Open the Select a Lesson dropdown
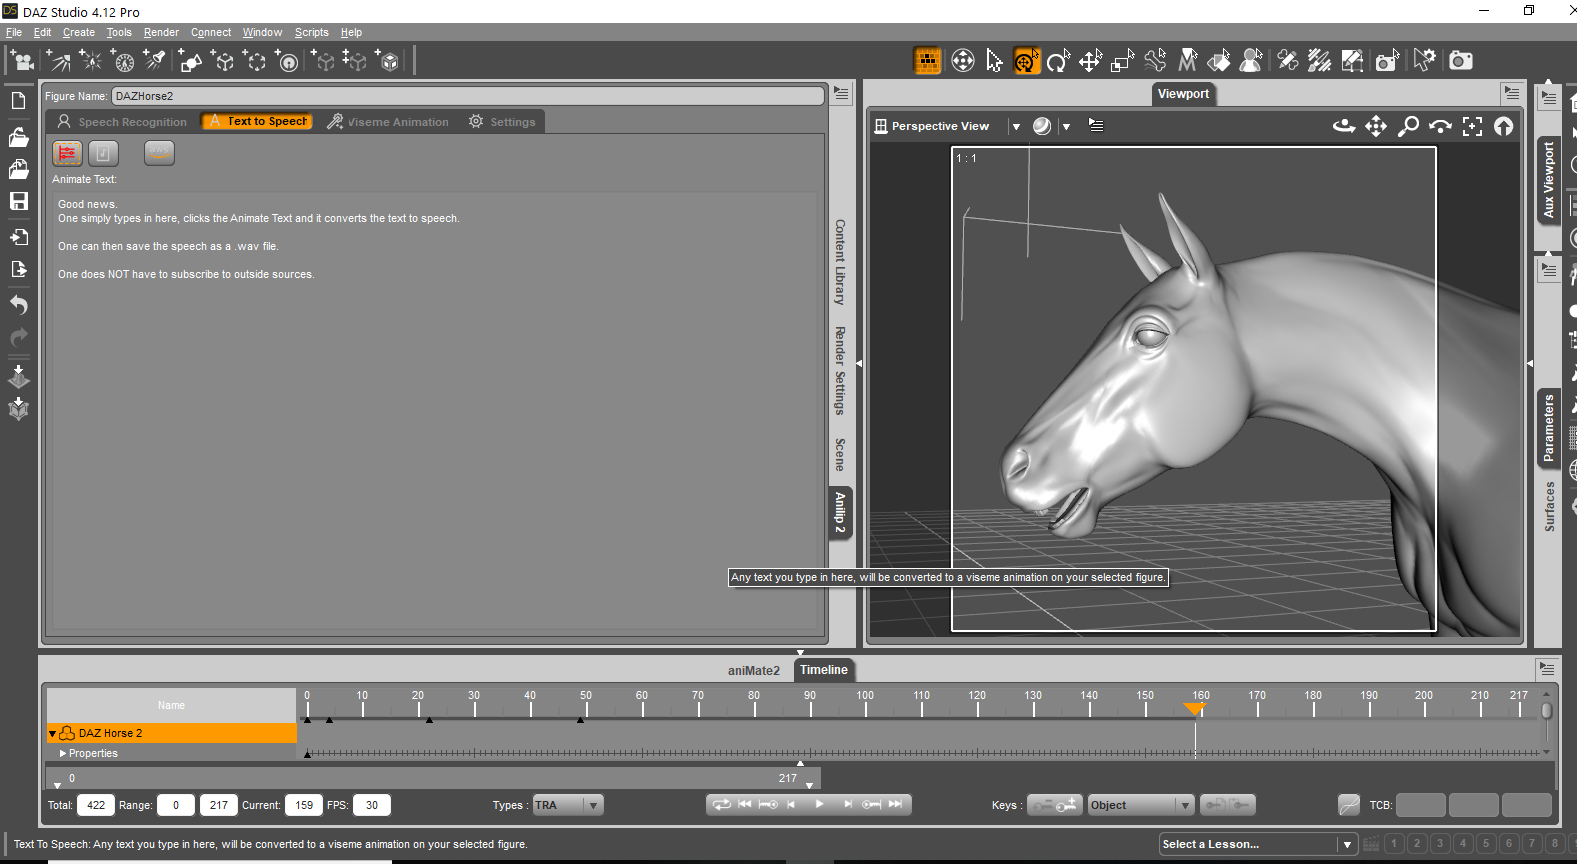The image size is (1577, 864). (1258, 844)
